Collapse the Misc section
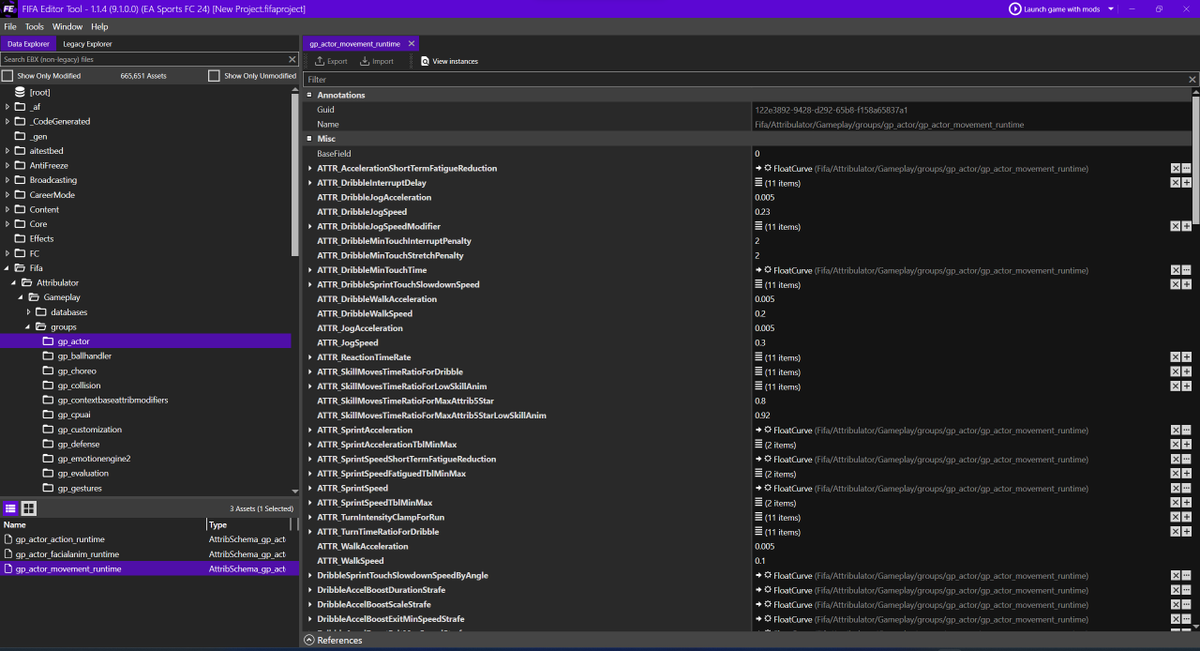Viewport: 1200px width, 651px height. (310, 139)
